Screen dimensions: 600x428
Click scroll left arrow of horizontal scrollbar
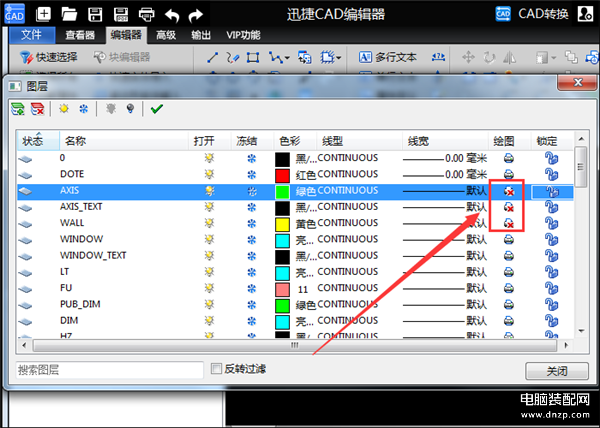click(24, 345)
